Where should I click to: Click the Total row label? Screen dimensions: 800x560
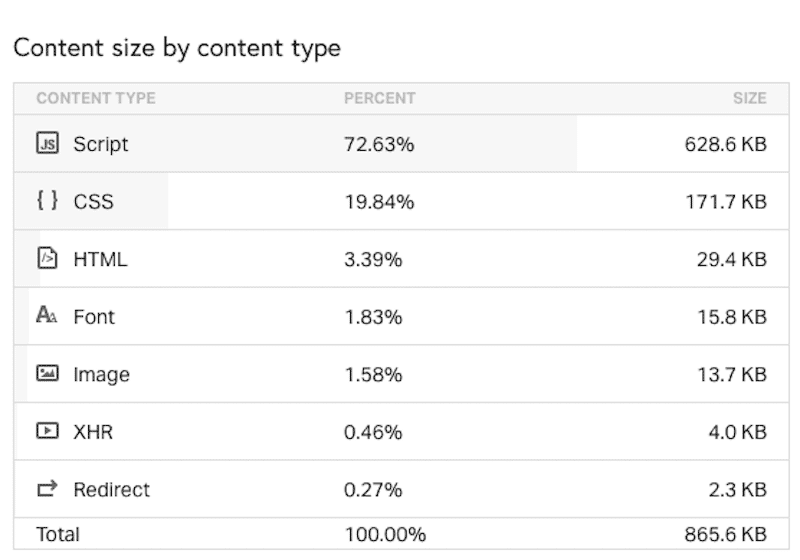pos(58,534)
